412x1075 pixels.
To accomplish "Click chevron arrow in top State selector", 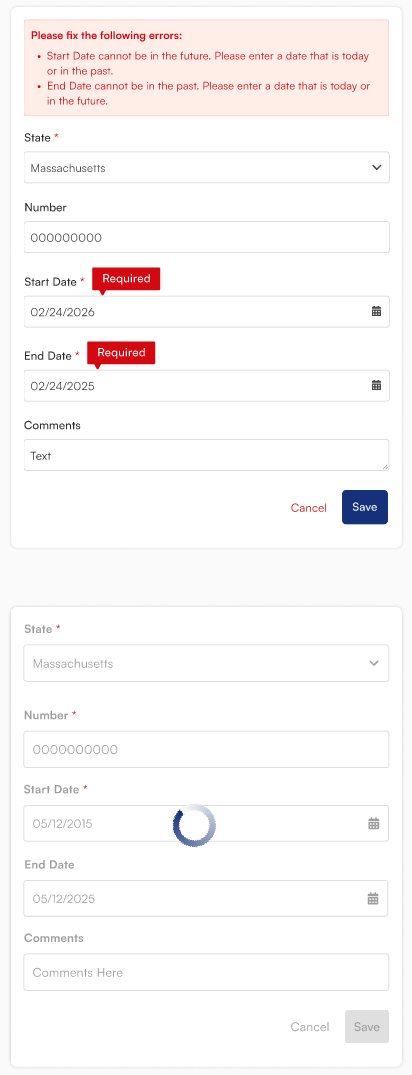I will click(x=376, y=167).
